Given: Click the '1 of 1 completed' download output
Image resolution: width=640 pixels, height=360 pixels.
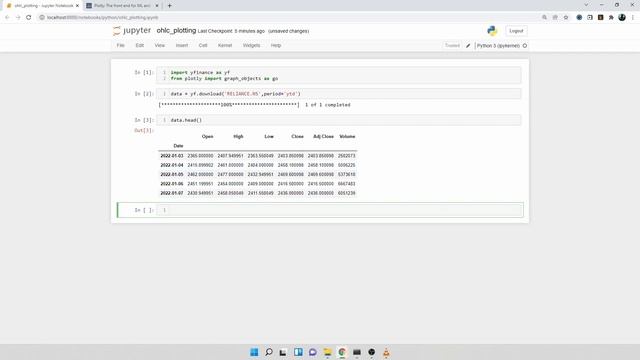Looking at the screenshot, I should point(328,105).
